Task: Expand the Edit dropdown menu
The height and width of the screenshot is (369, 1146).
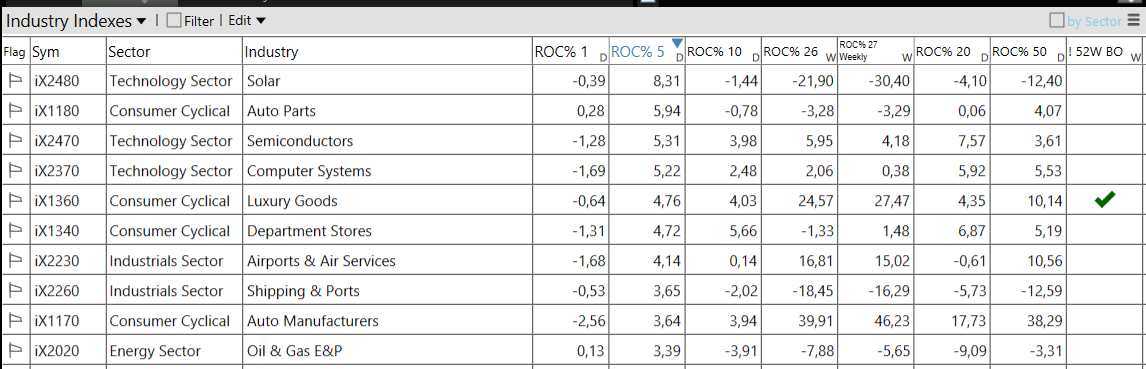Action: [x=247, y=21]
